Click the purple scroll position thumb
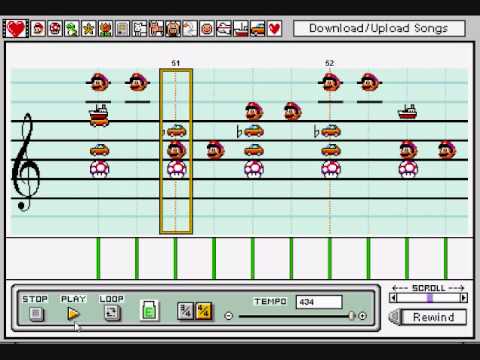Viewport: 480px width, 360px height. pyautogui.click(x=430, y=298)
